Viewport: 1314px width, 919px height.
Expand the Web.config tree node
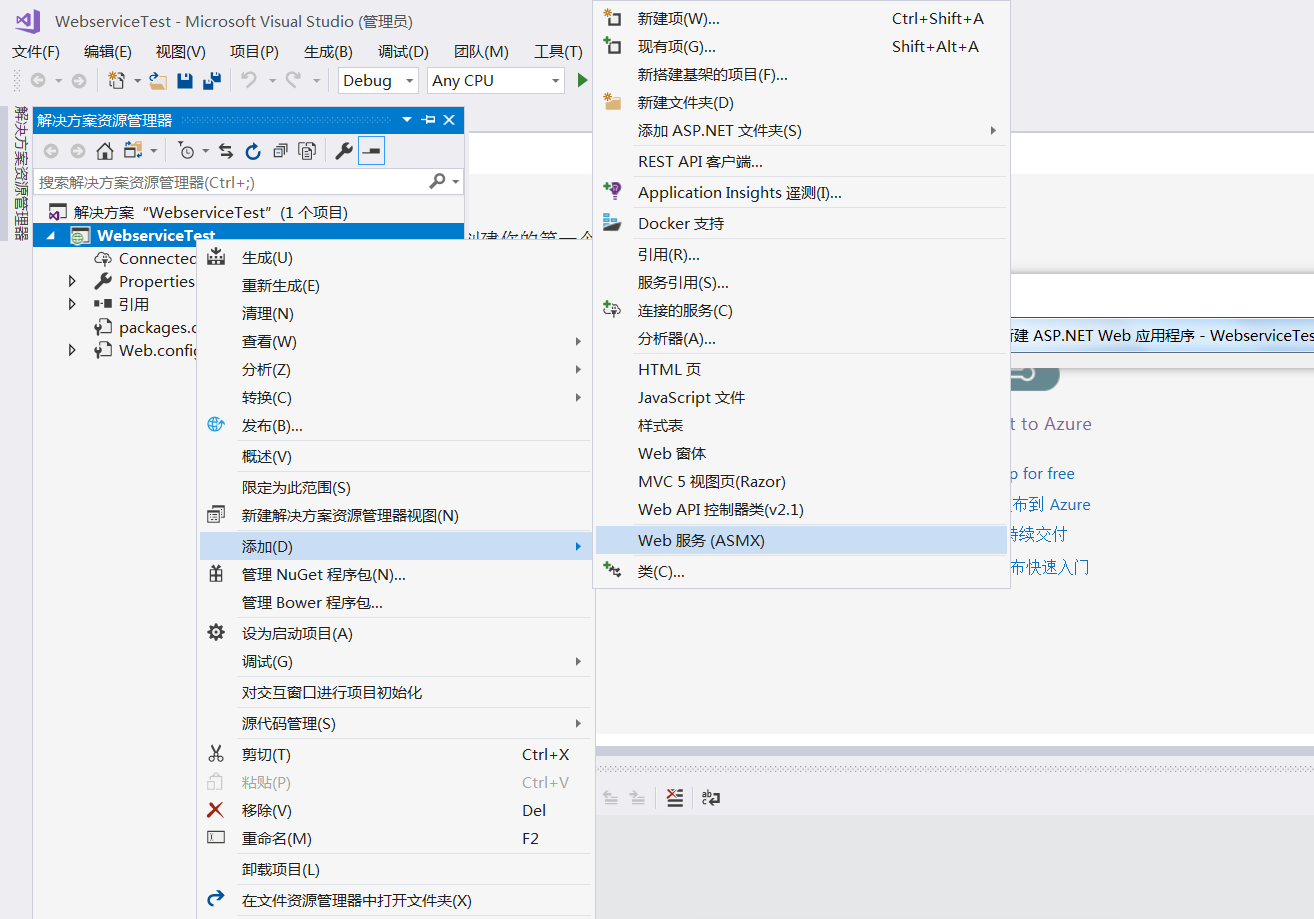[x=72, y=350]
